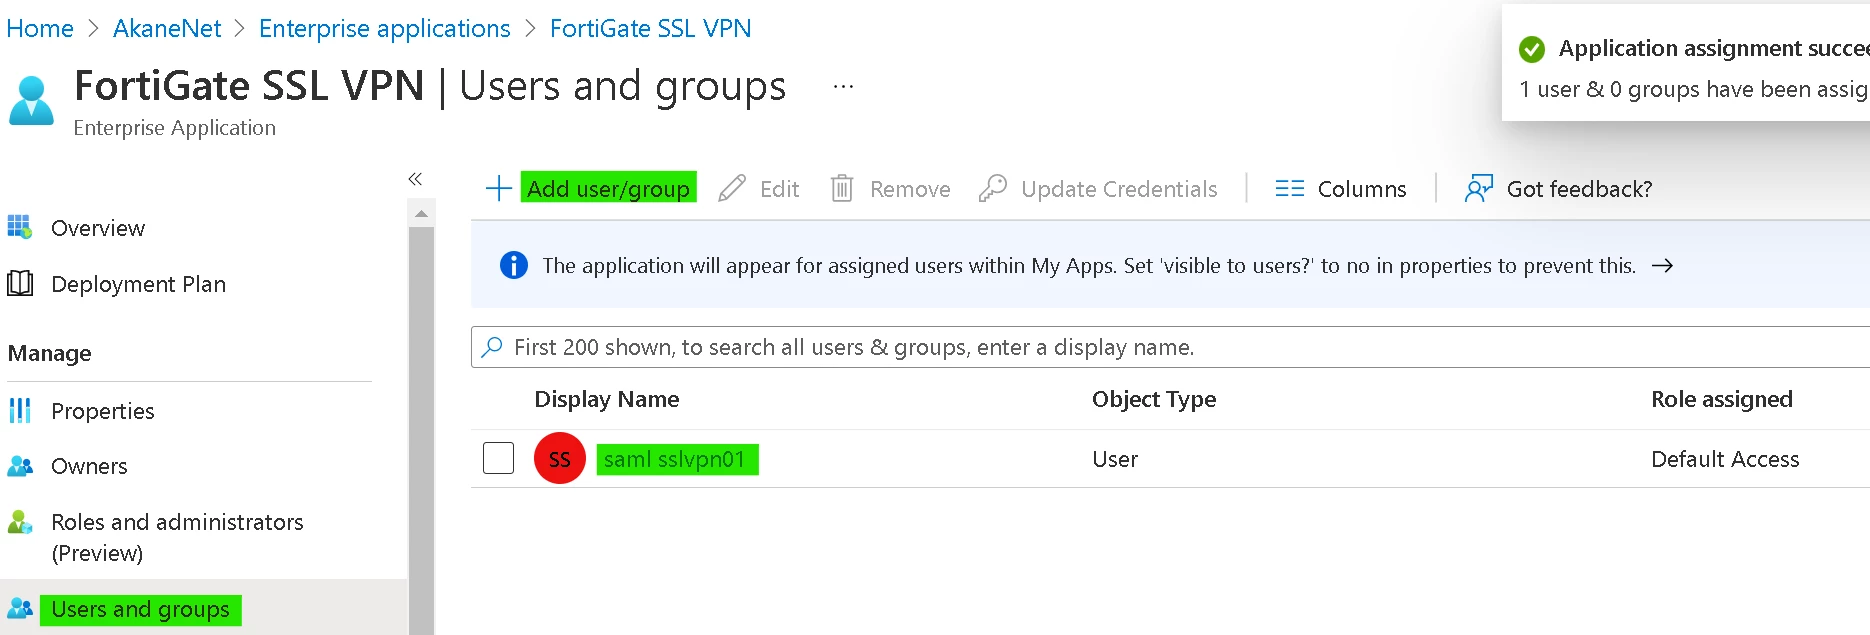The image size is (1870, 635).
Task: Click the blue info icon in banner
Action: (x=513, y=265)
